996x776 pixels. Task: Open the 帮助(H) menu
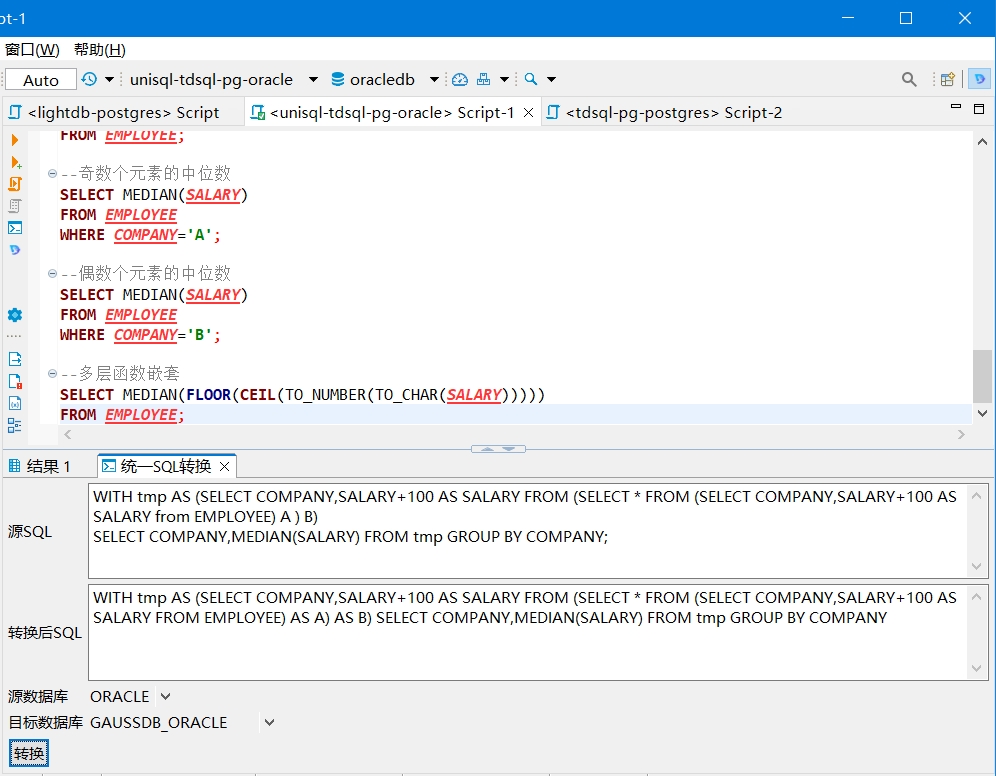[x=100, y=50]
